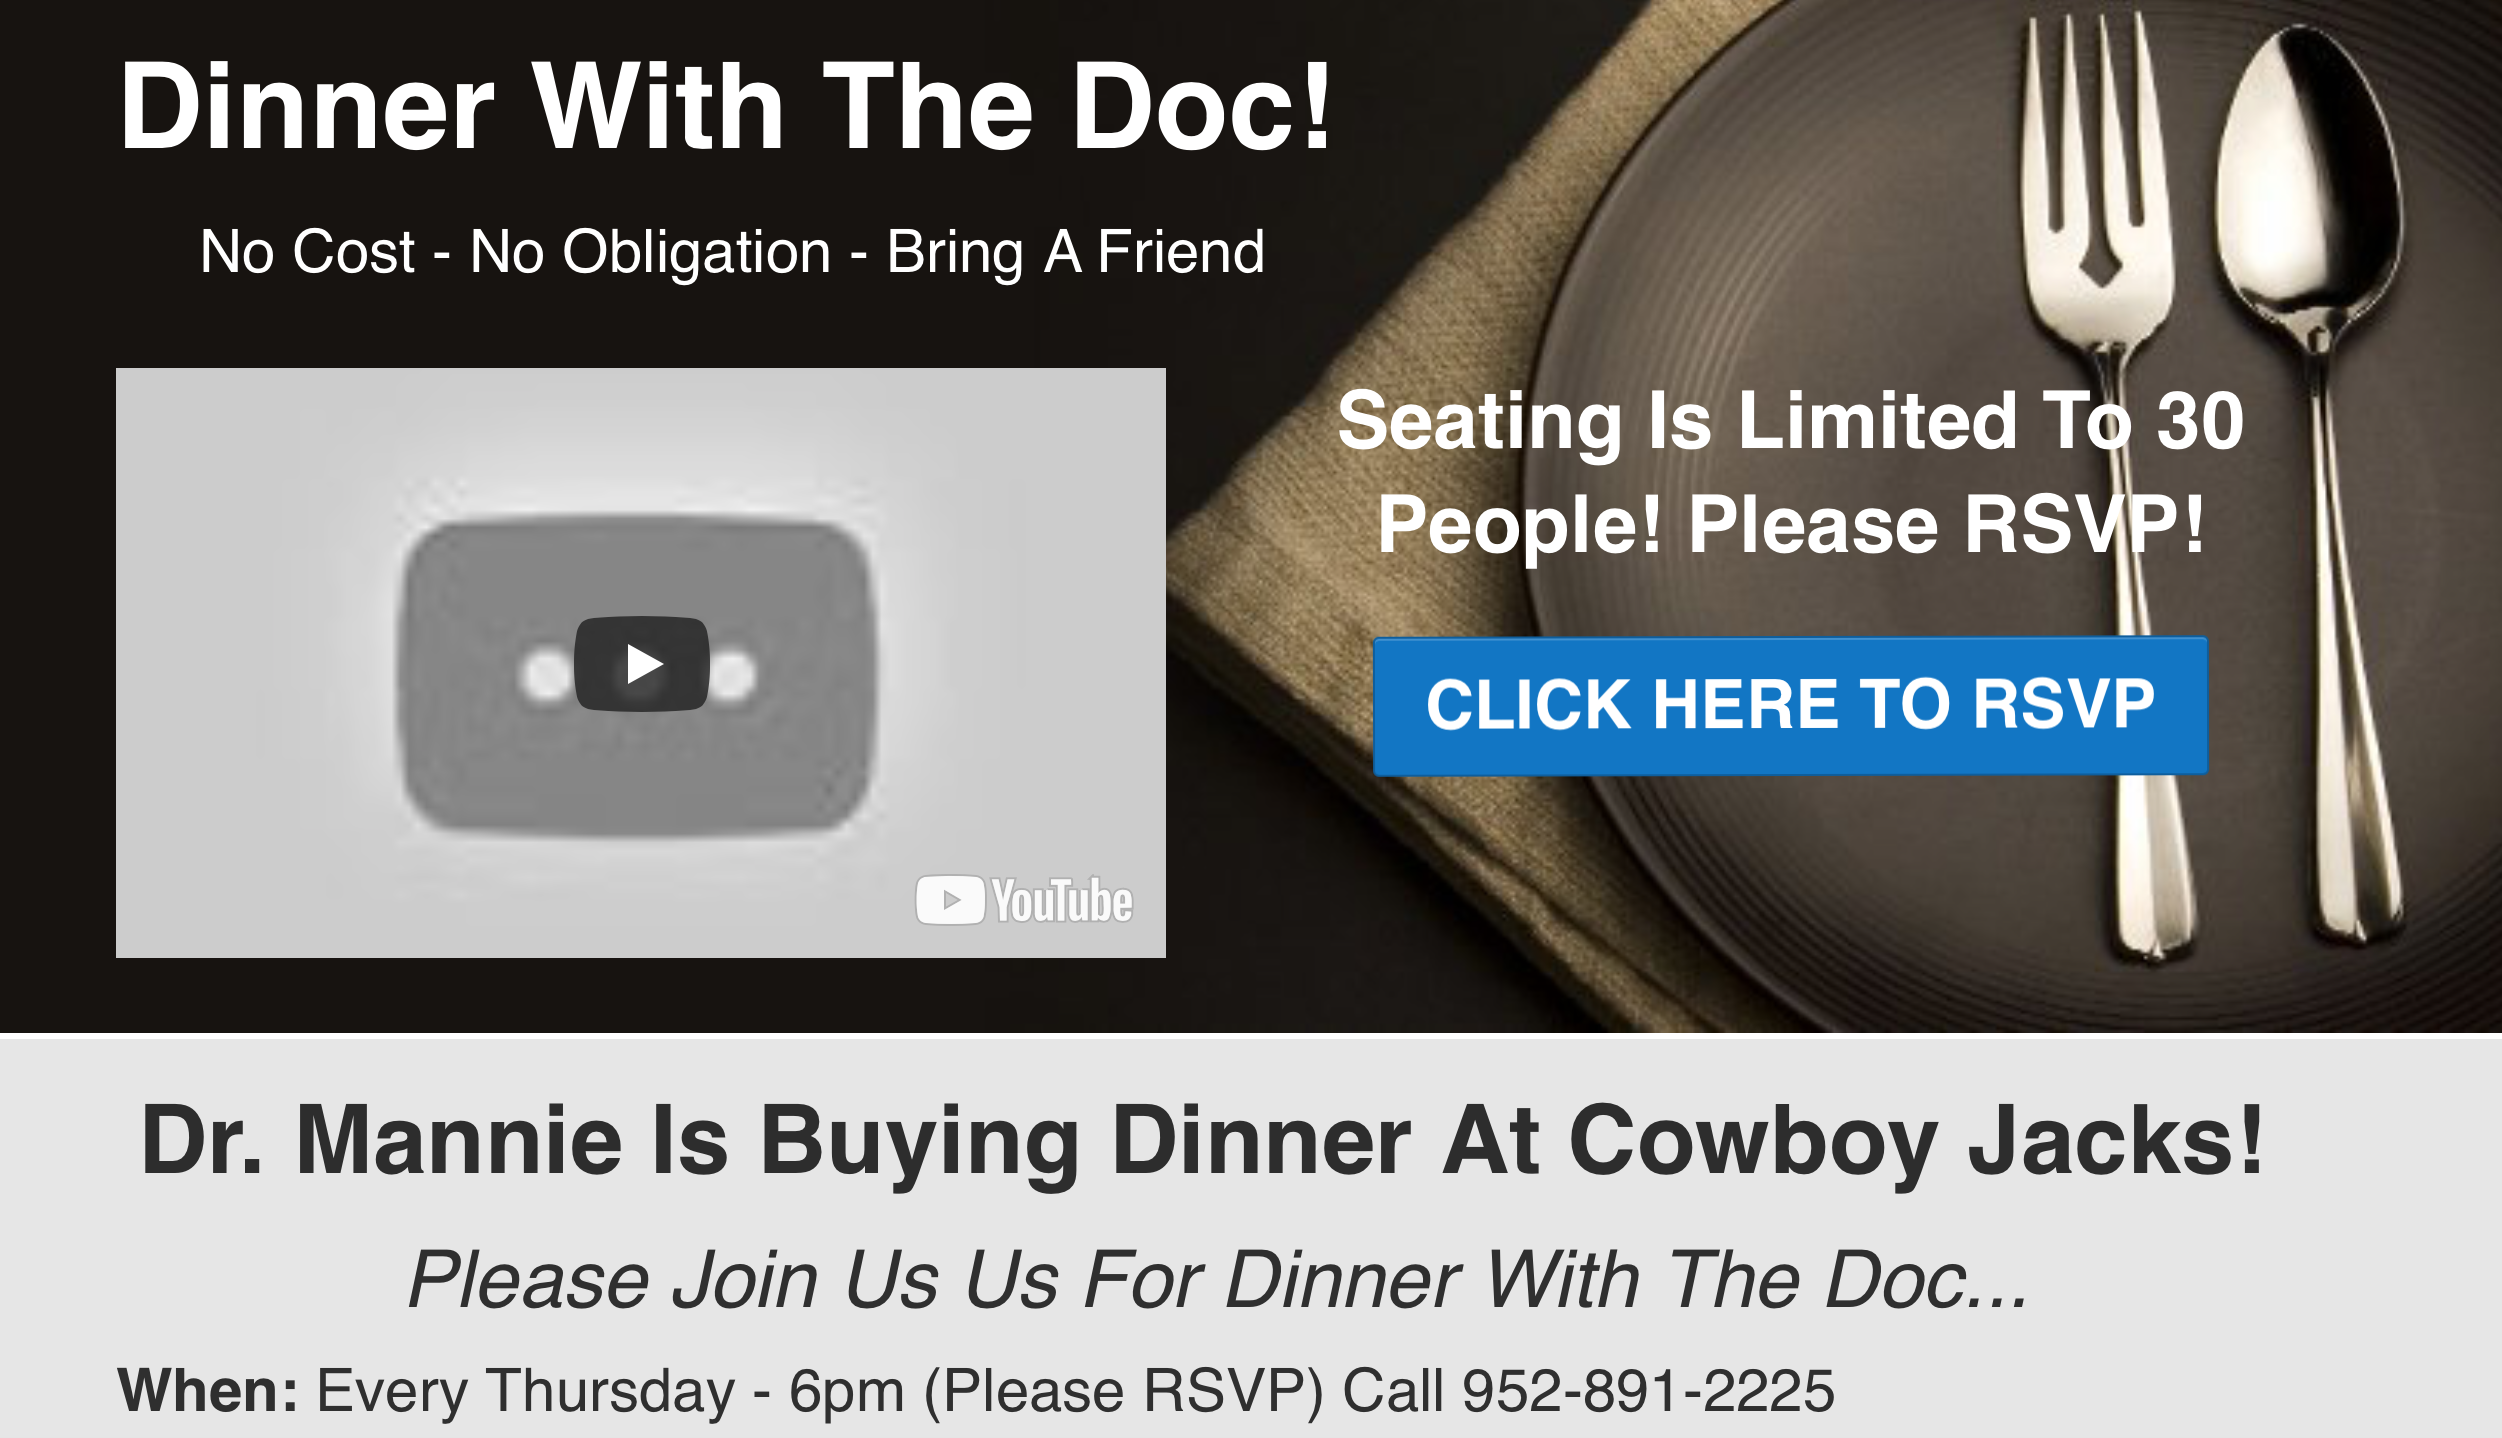This screenshot has width=2502, height=1438.
Task: Click the bold When: label
Action: 208,1390
